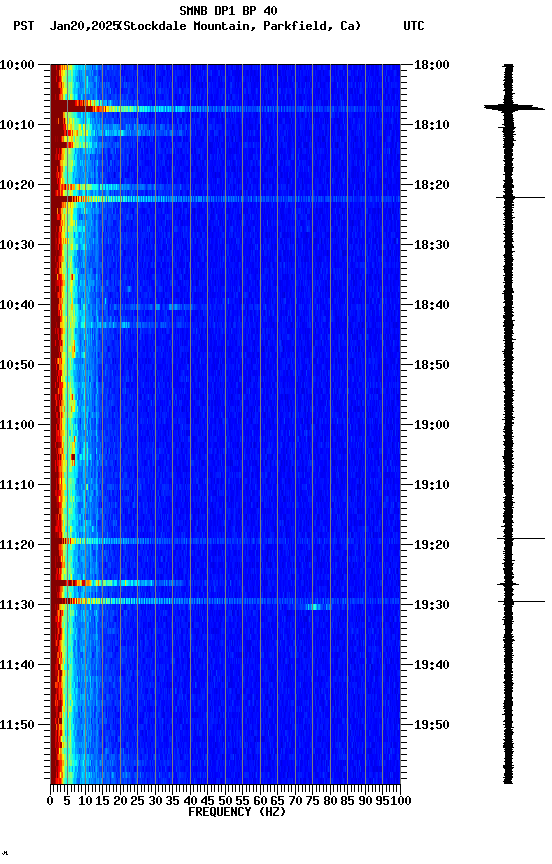
Task: Click the 10:20 PST time label
Action: point(17,185)
